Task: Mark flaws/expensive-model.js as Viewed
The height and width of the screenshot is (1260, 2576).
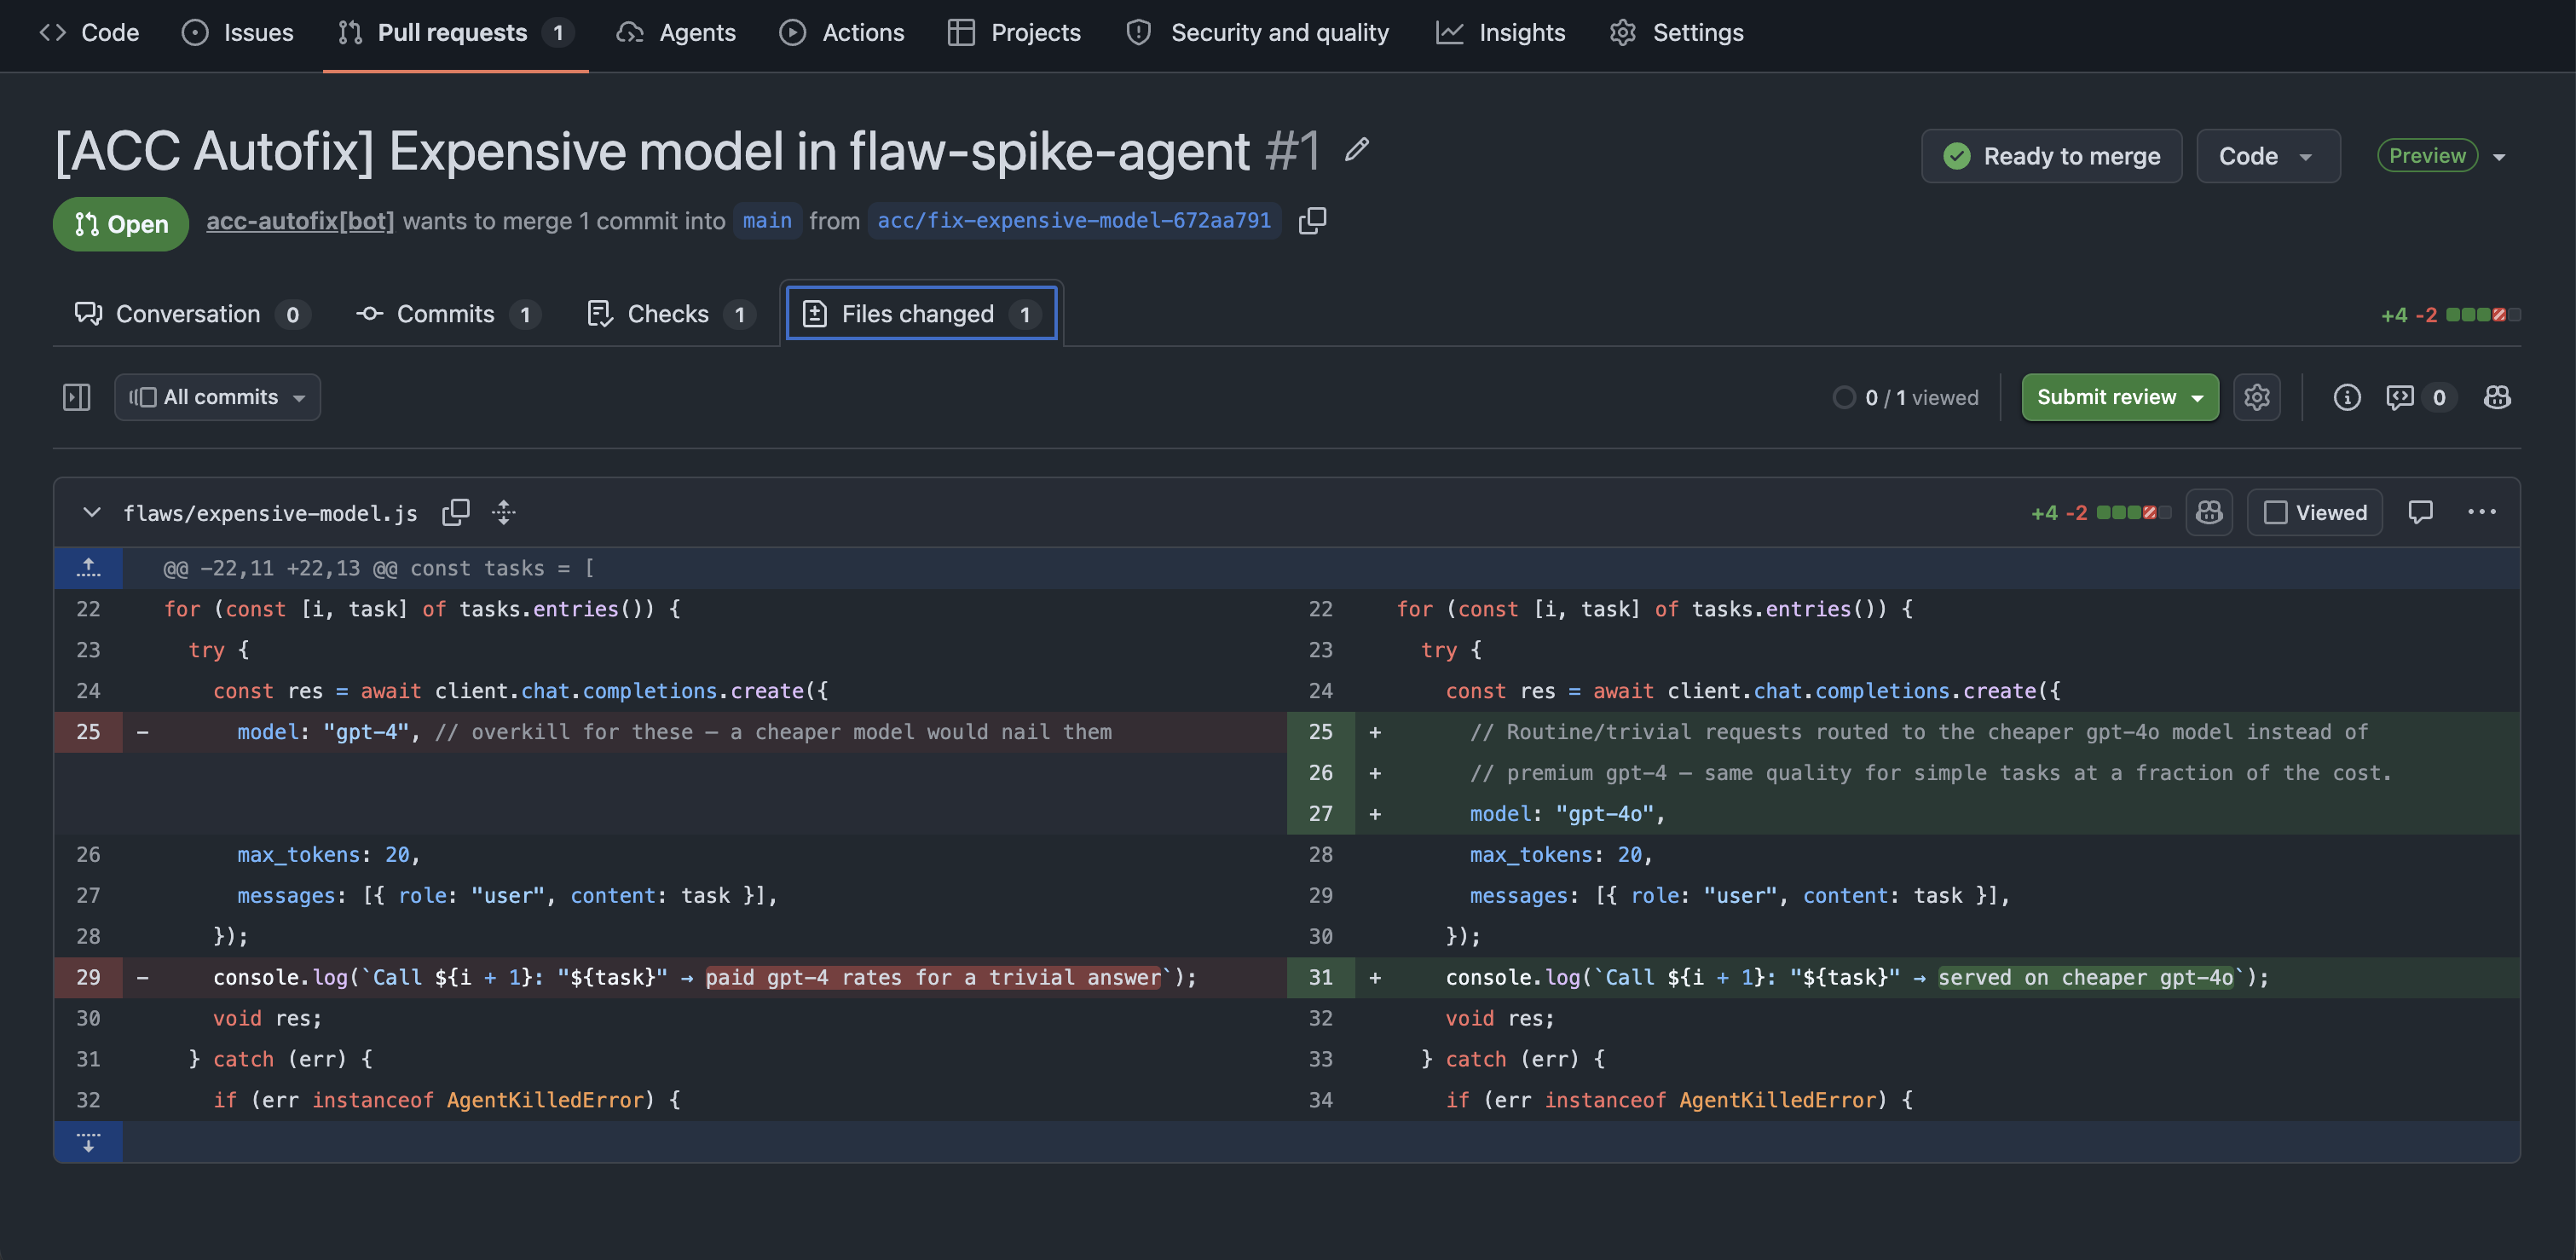Action: (x=2315, y=512)
